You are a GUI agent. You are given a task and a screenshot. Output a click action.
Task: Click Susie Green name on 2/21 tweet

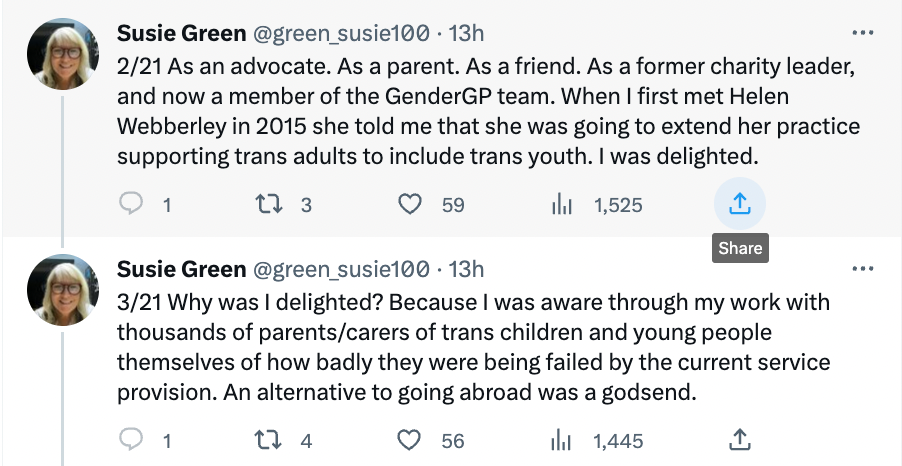(x=182, y=33)
